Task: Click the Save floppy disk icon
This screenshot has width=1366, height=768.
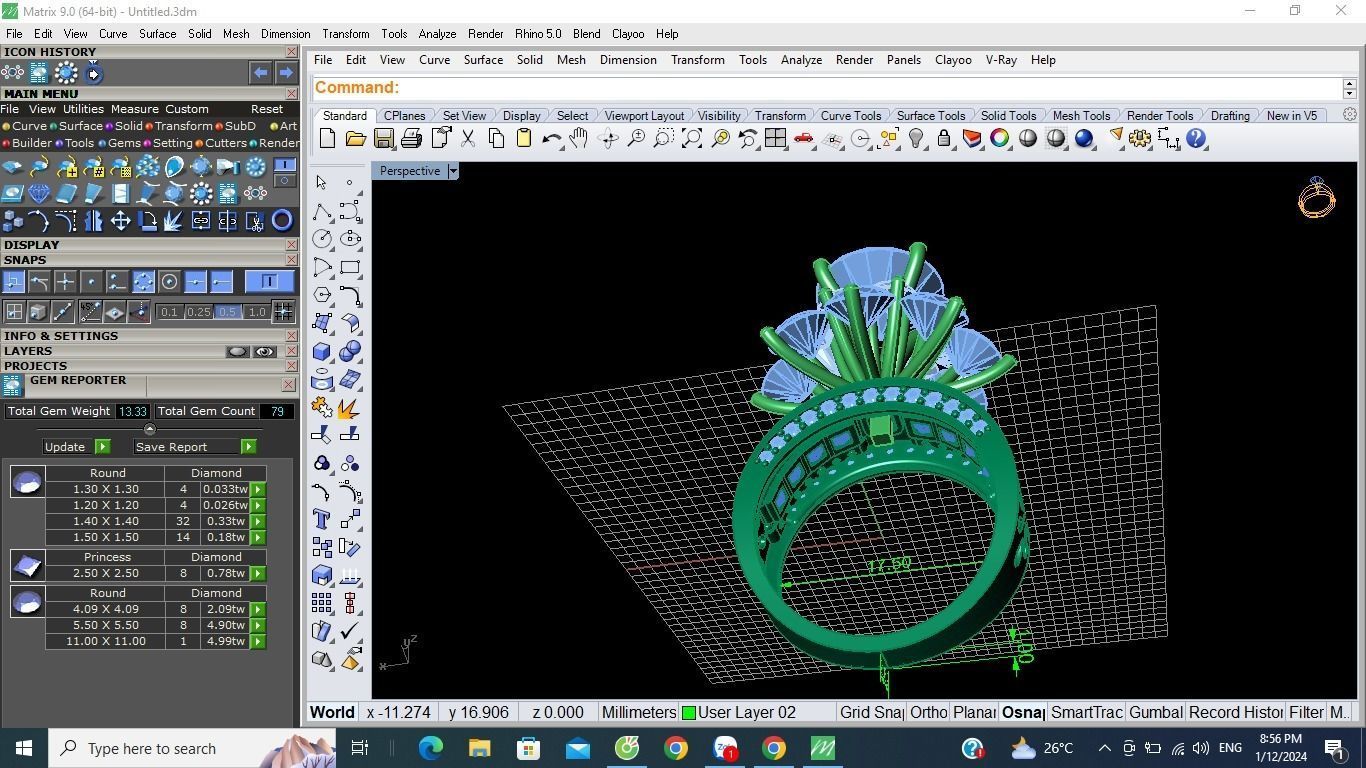Action: click(383, 139)
